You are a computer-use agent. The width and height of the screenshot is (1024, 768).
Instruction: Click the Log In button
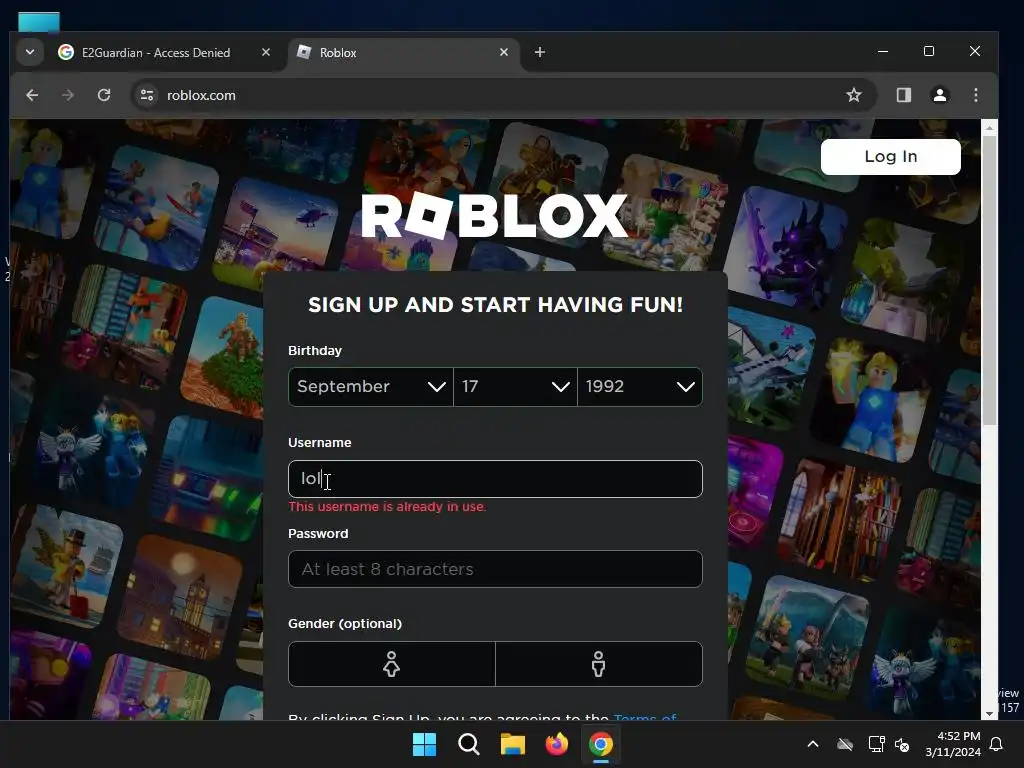[891, 157]
